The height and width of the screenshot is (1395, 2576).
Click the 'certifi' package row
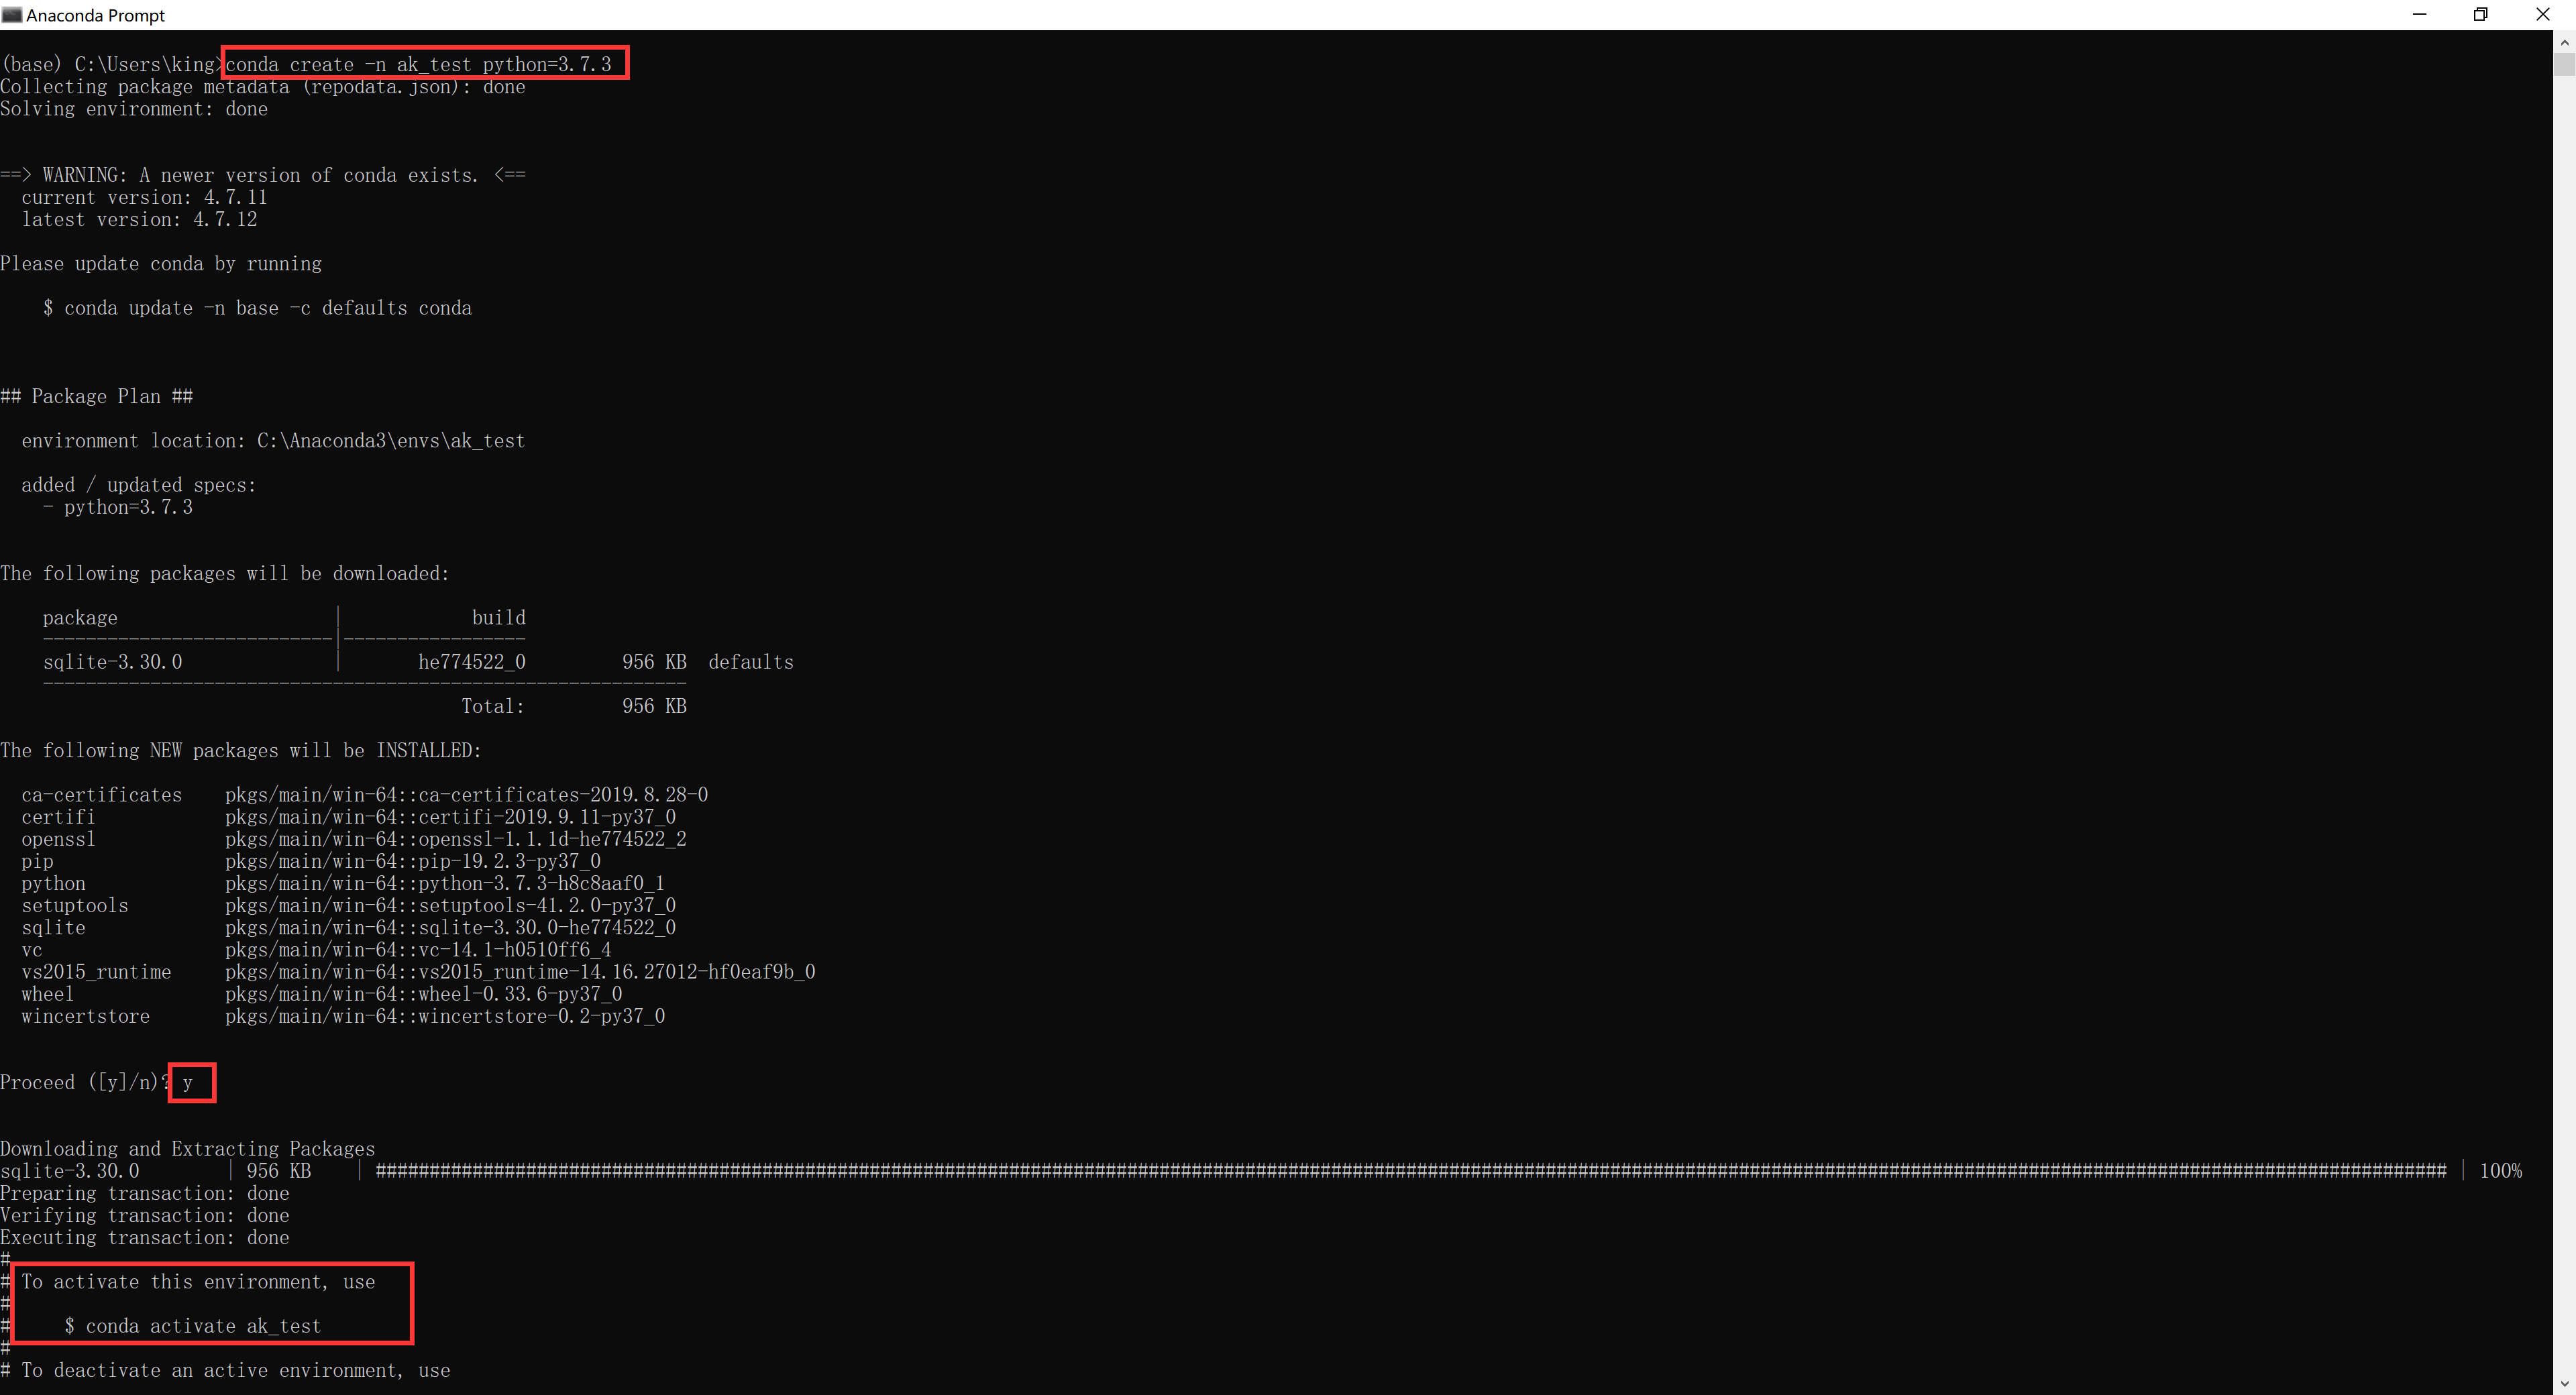[349, 817]
